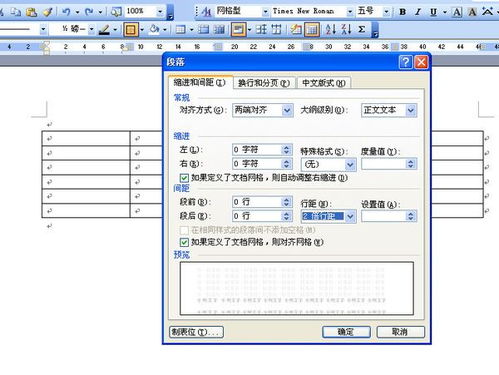Click Distribute Columns Evenly icon

(x=276, y=30)
